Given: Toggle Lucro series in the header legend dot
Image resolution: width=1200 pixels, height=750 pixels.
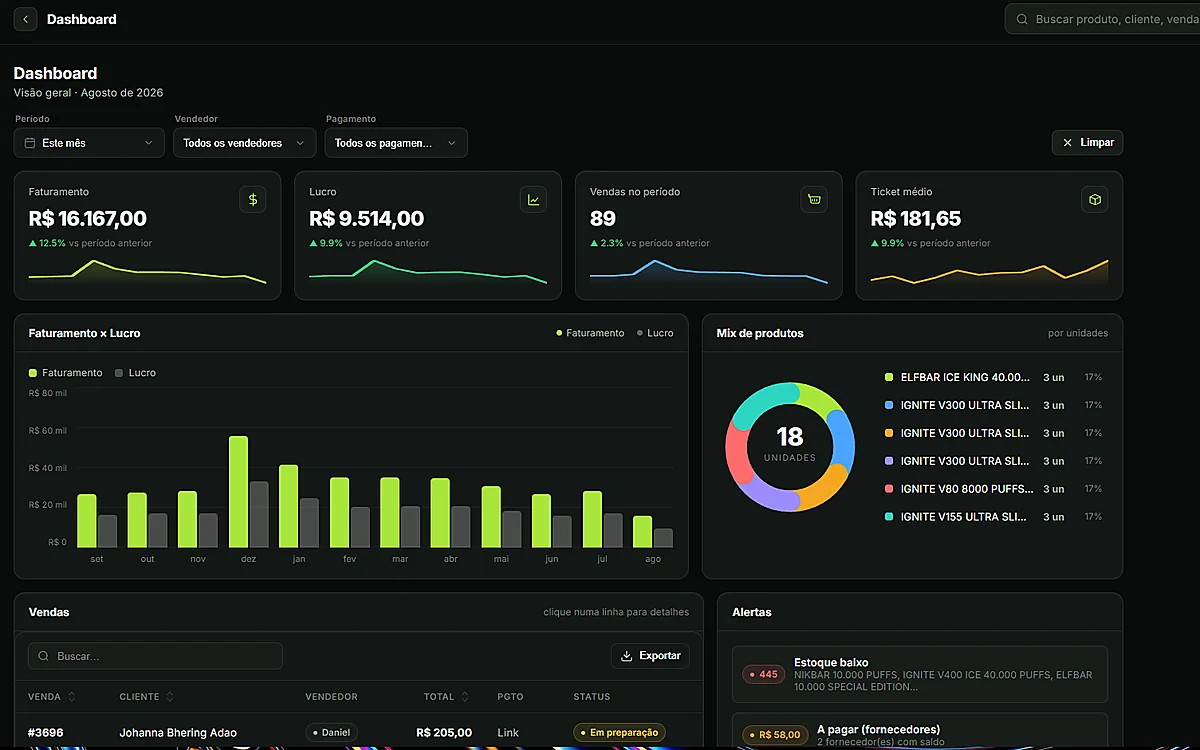Looking at the screenshot, I should 641,333.
